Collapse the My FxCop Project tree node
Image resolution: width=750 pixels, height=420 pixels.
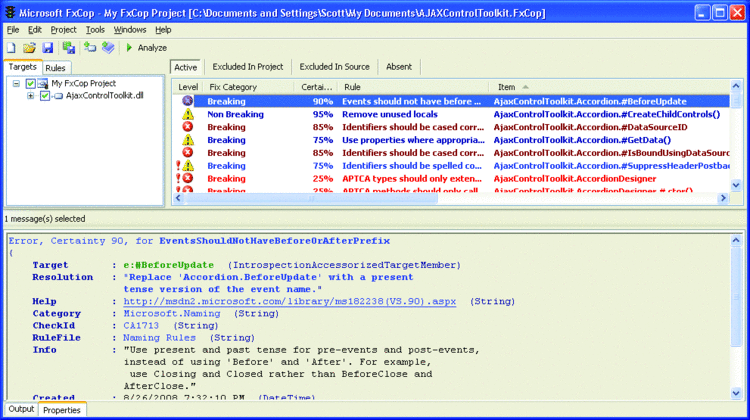click(x=16, y=84)
